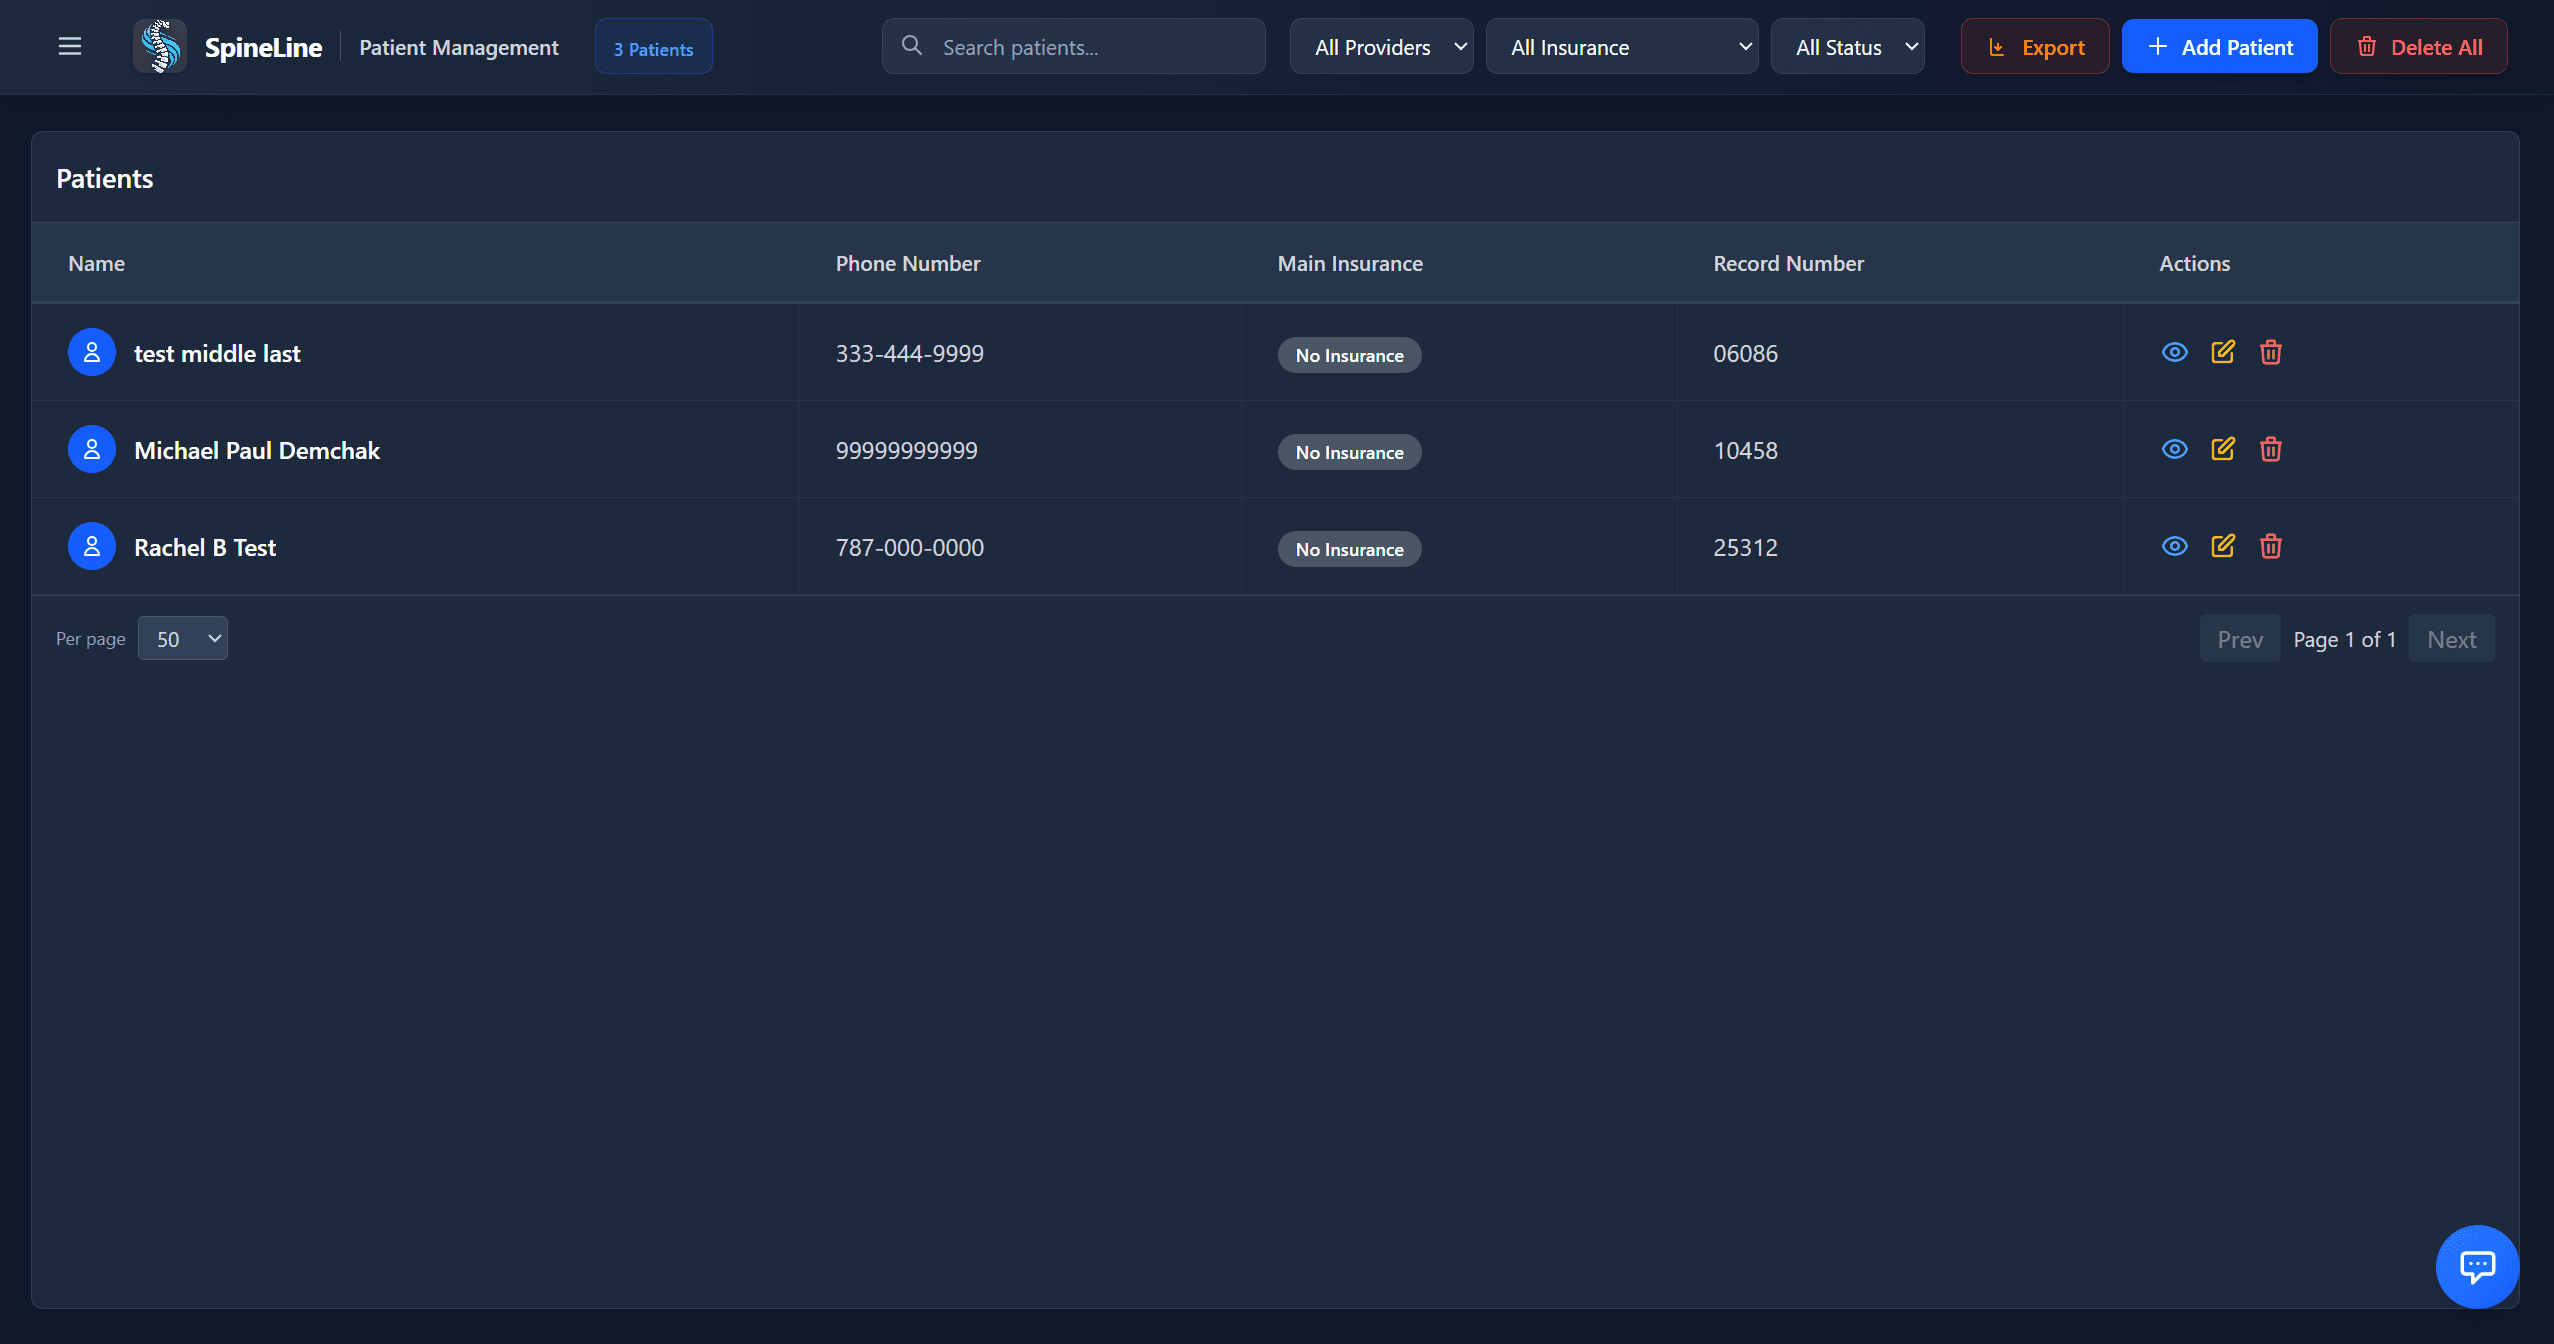Open the All Status filter
This screenshot has width=2554, height=1344.
pyautogui.click(x=1847, y=46)
